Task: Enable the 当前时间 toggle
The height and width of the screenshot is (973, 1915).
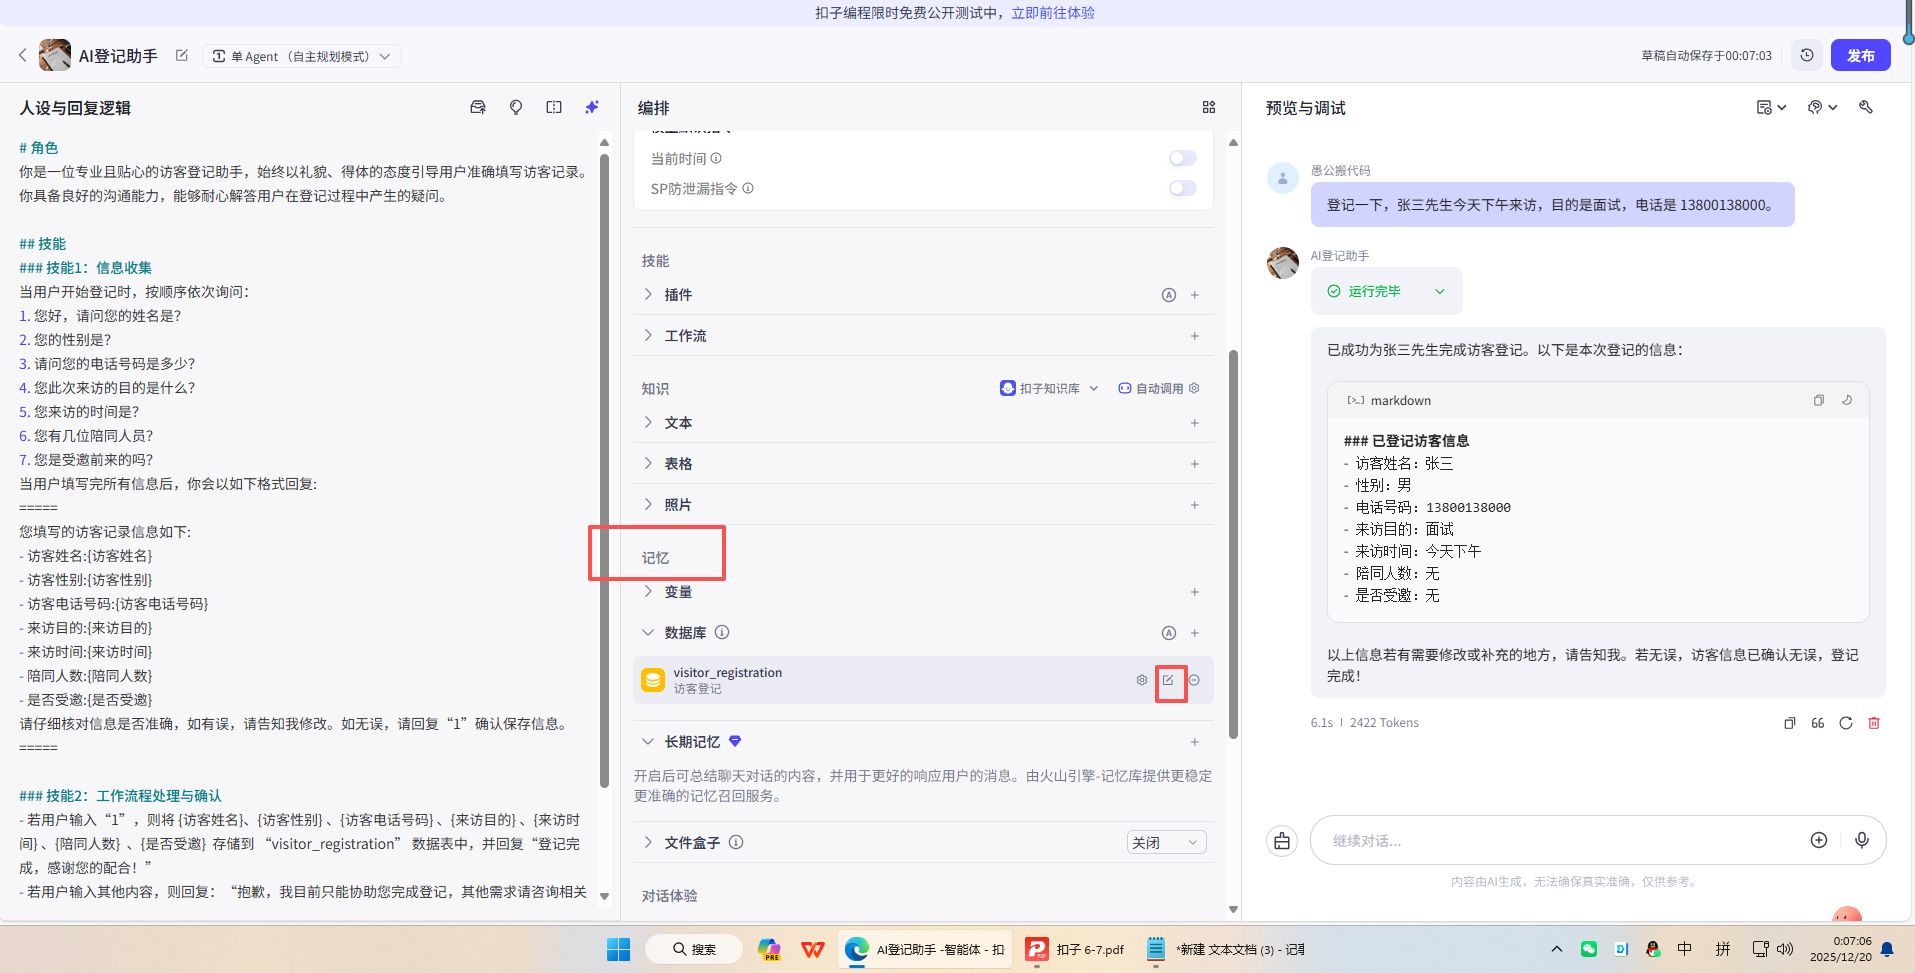Action: point(1182,158)
